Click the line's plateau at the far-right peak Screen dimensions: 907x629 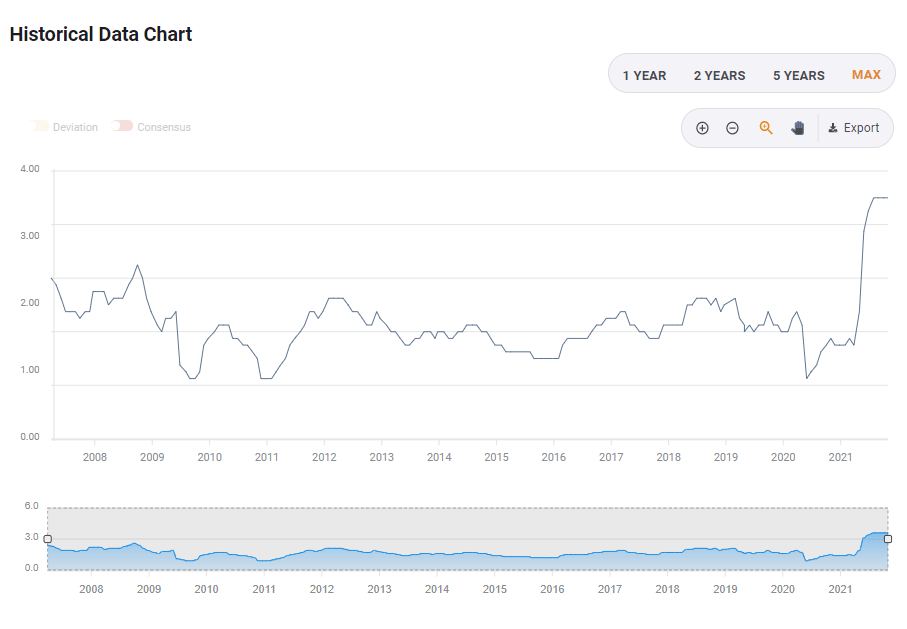click(880, 198)
